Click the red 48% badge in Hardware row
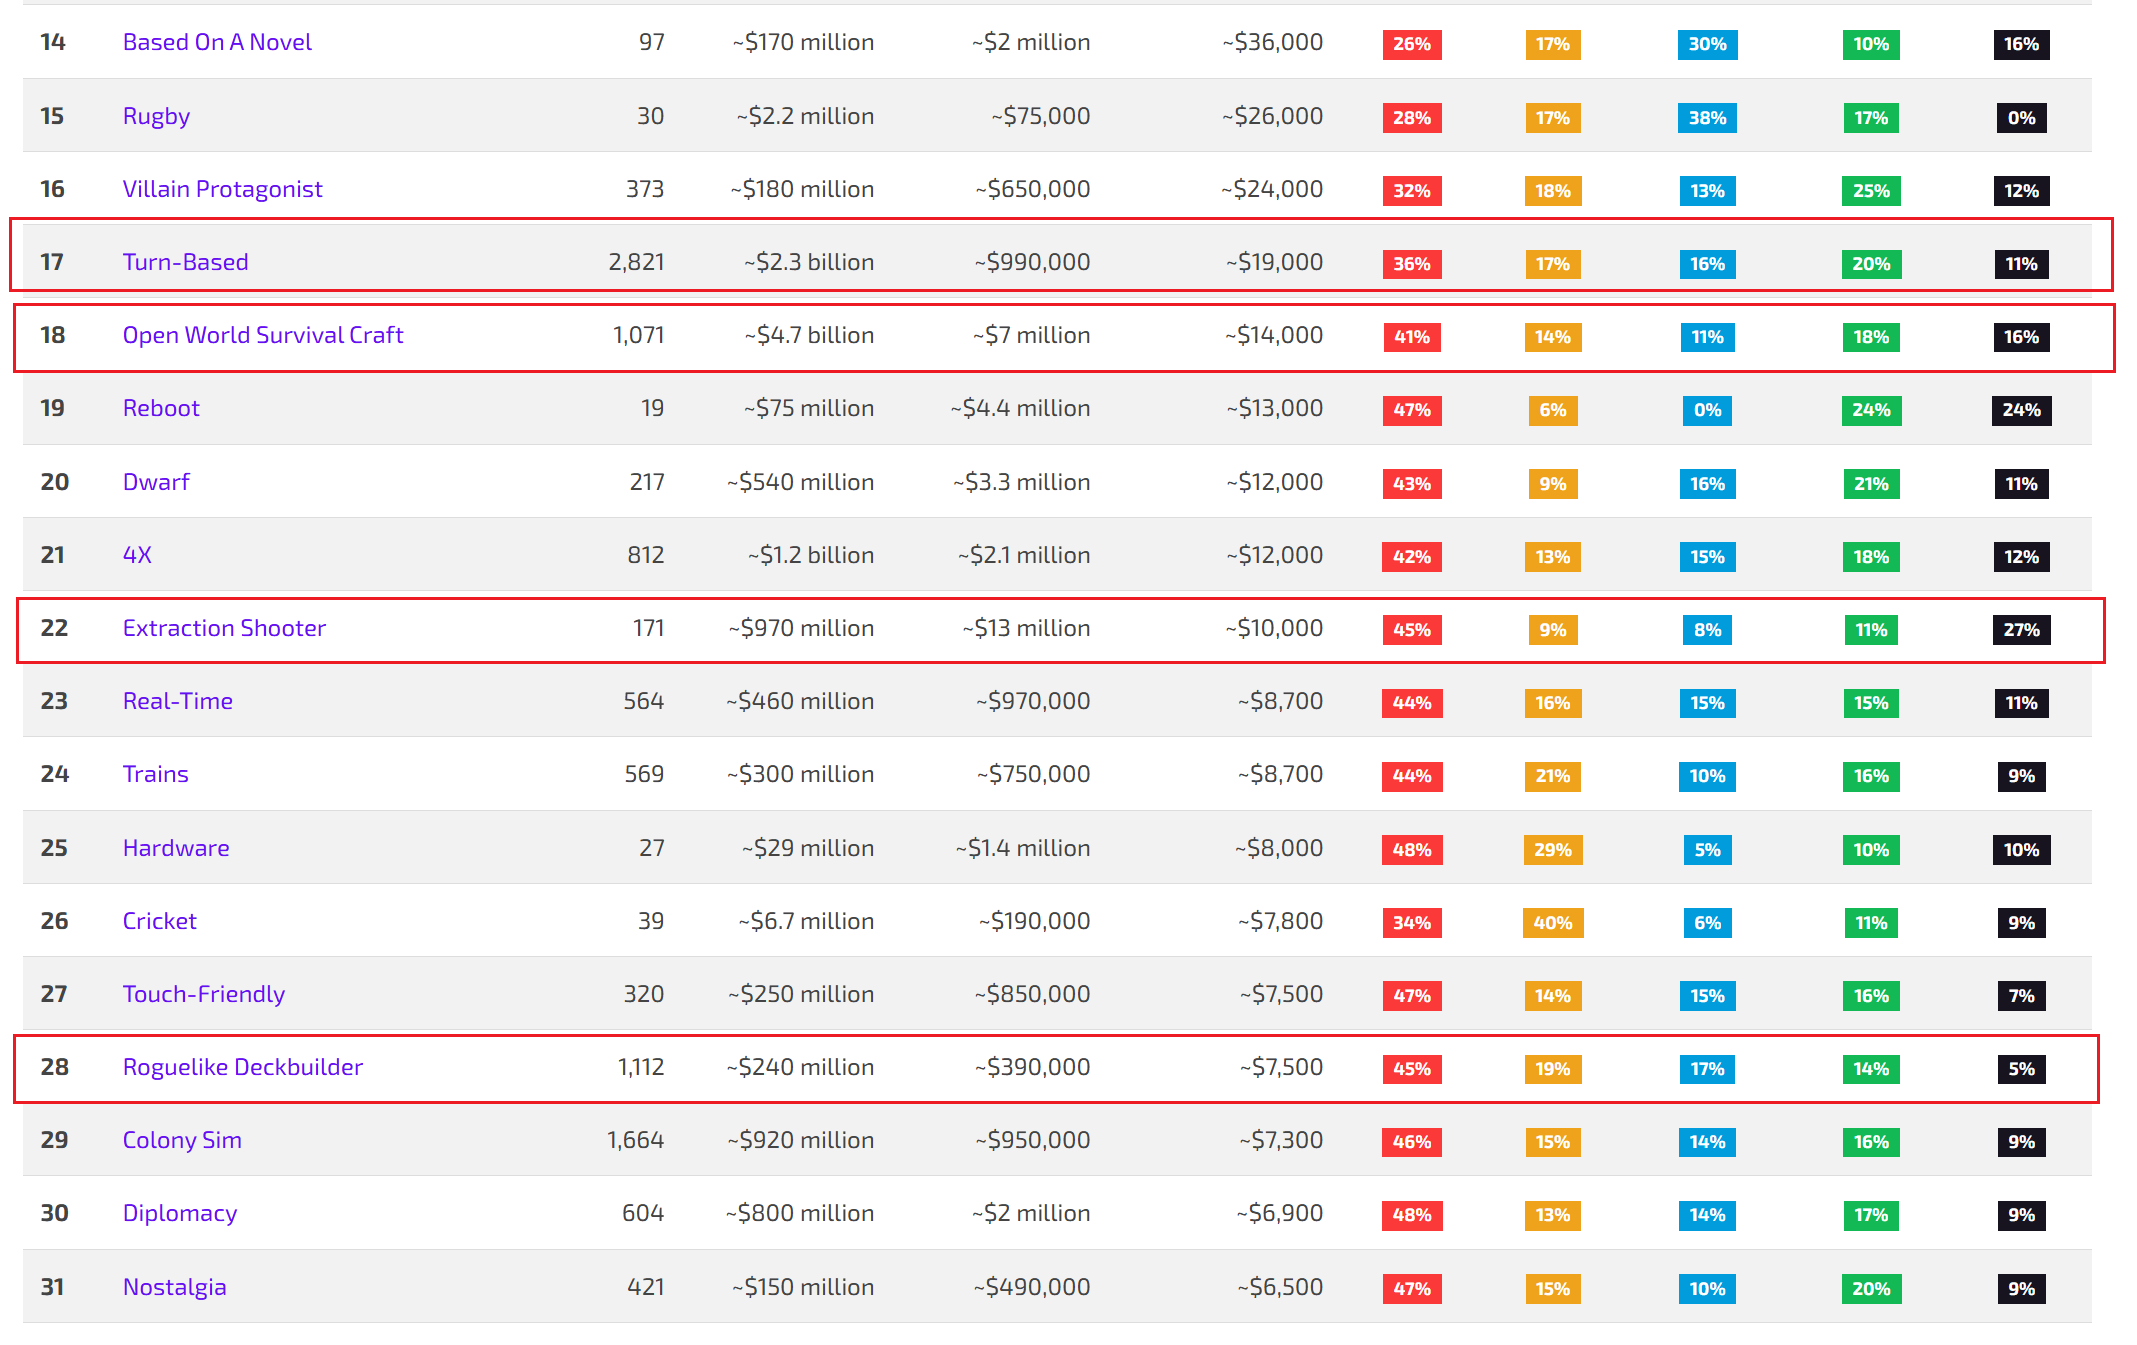 1411,850
